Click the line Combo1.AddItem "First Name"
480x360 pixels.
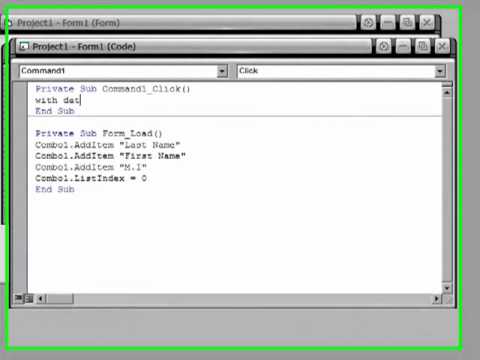click(x=110, y=156)
